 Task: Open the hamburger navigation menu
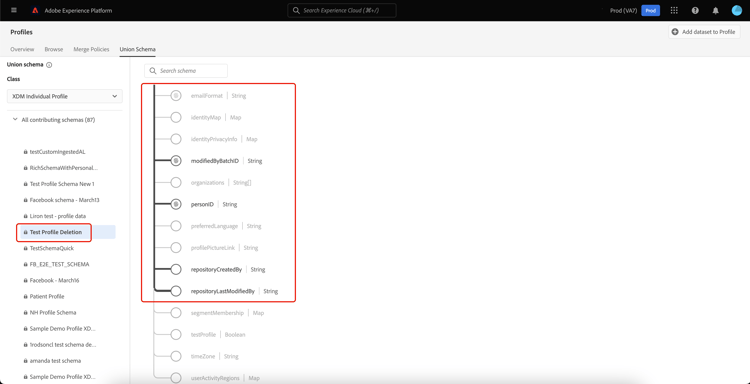click(14, 10)
